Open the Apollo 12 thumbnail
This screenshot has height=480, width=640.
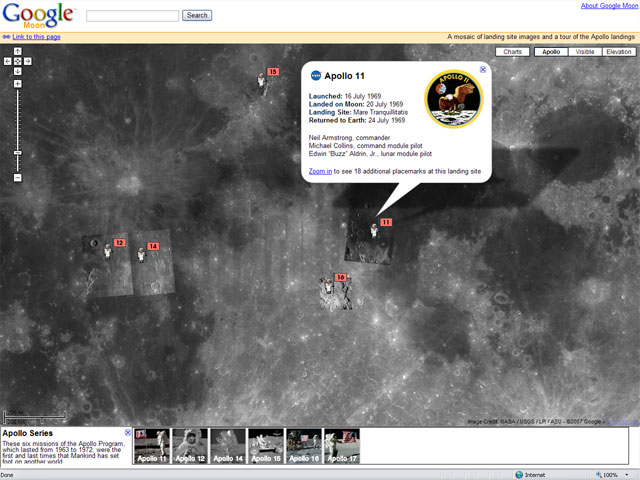tap(190, 446)
